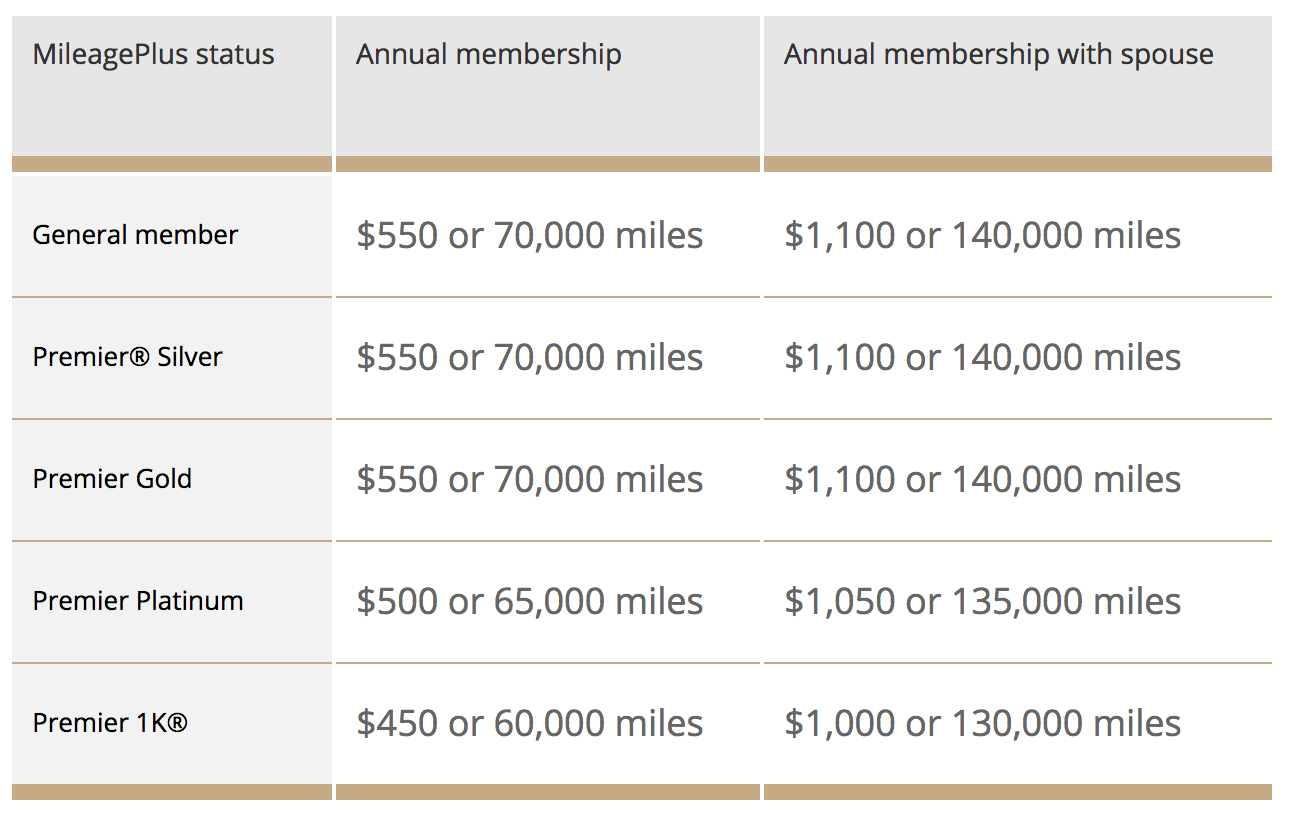Click the $1,000 or 130,000 miles cell
The image size is (1290, 814).
tap(982, 724)
